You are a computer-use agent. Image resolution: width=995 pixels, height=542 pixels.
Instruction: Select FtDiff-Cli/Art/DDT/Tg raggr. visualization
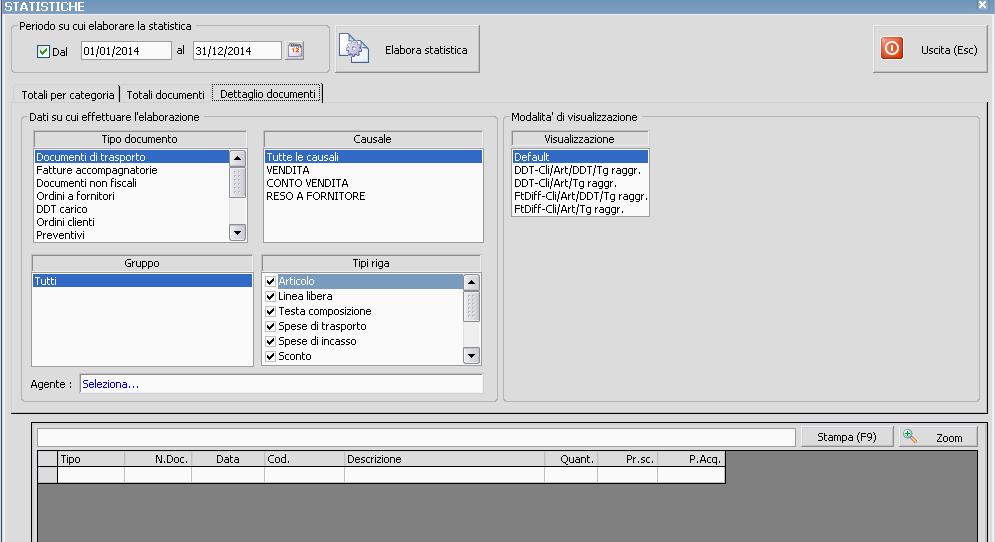(x=581, y=196)
